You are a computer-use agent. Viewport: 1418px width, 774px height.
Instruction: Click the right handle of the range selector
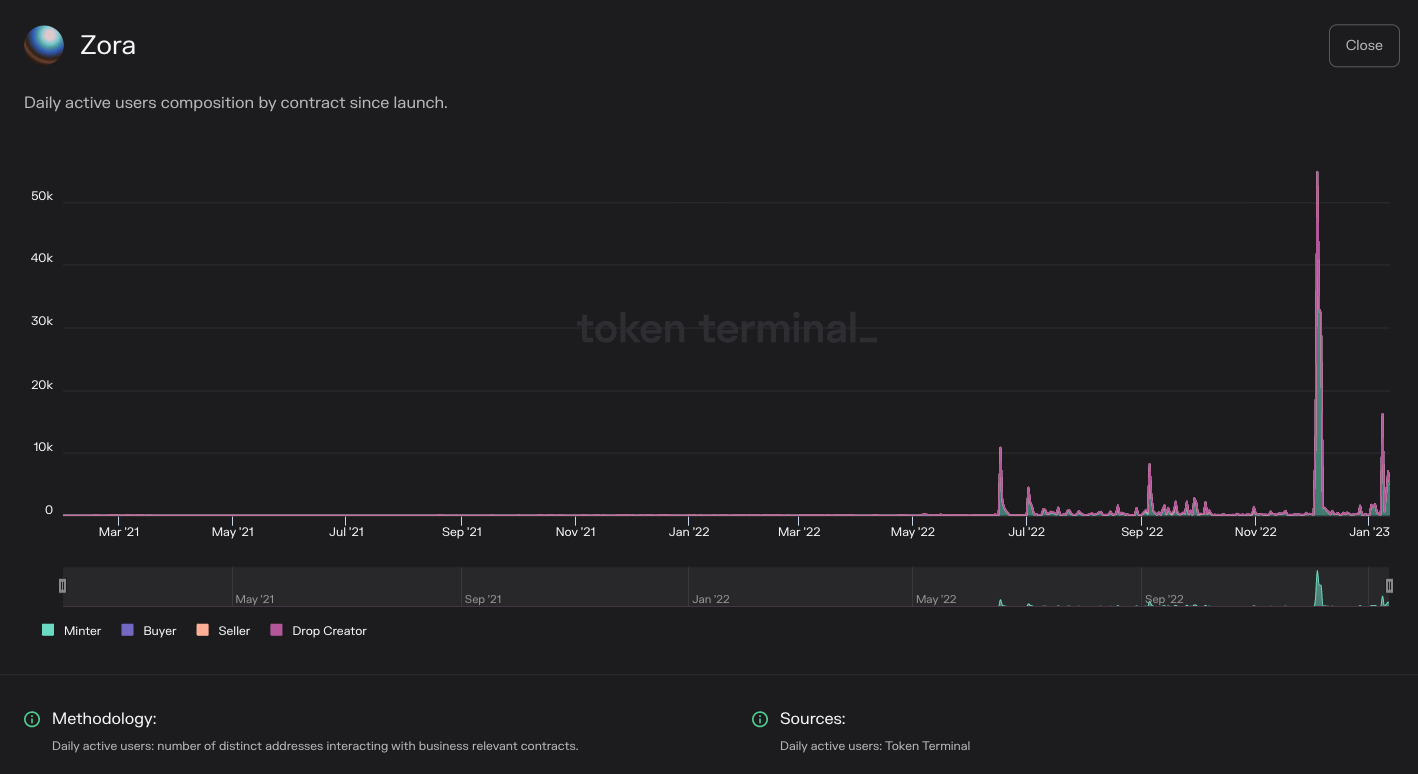click(x=1389, y=585)
